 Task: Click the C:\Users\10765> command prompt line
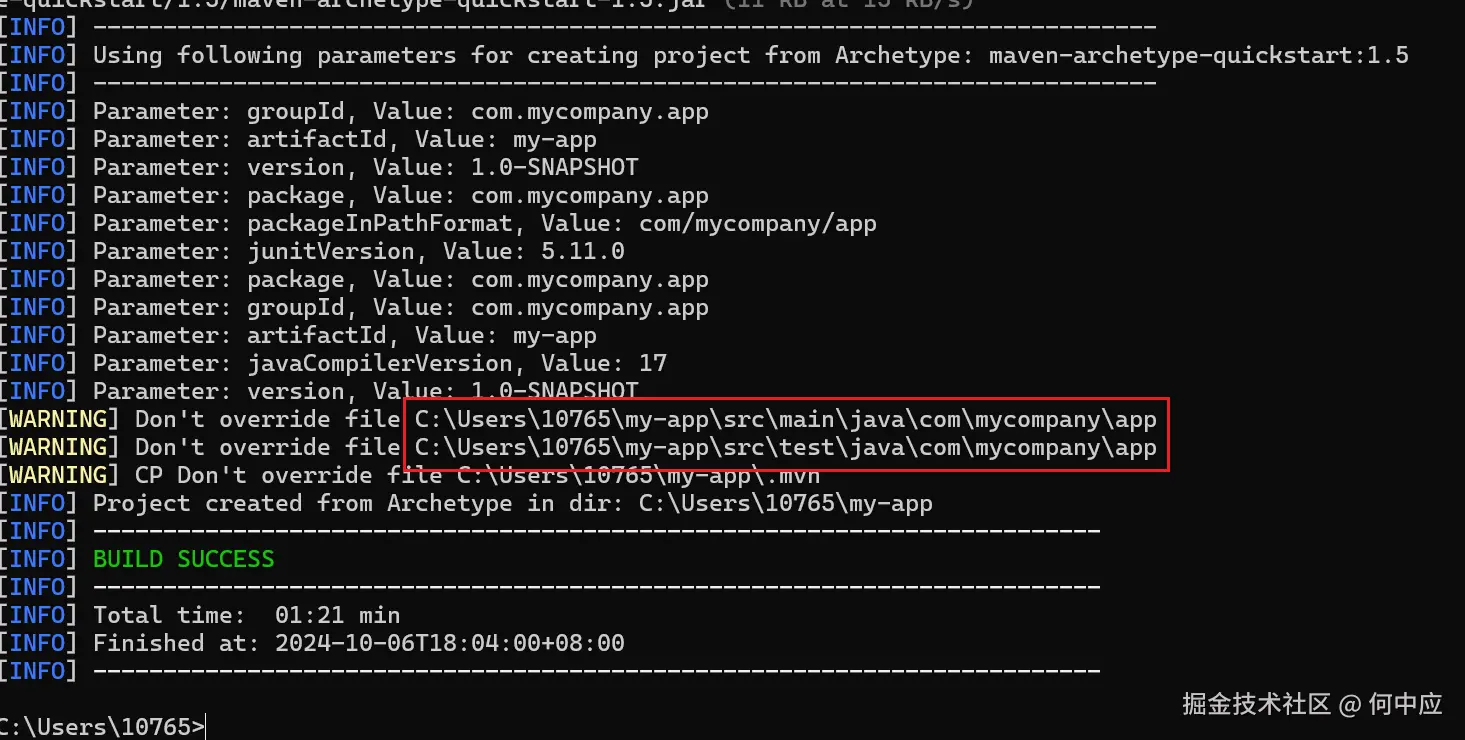pyautogui.click(x=102, y=727)
